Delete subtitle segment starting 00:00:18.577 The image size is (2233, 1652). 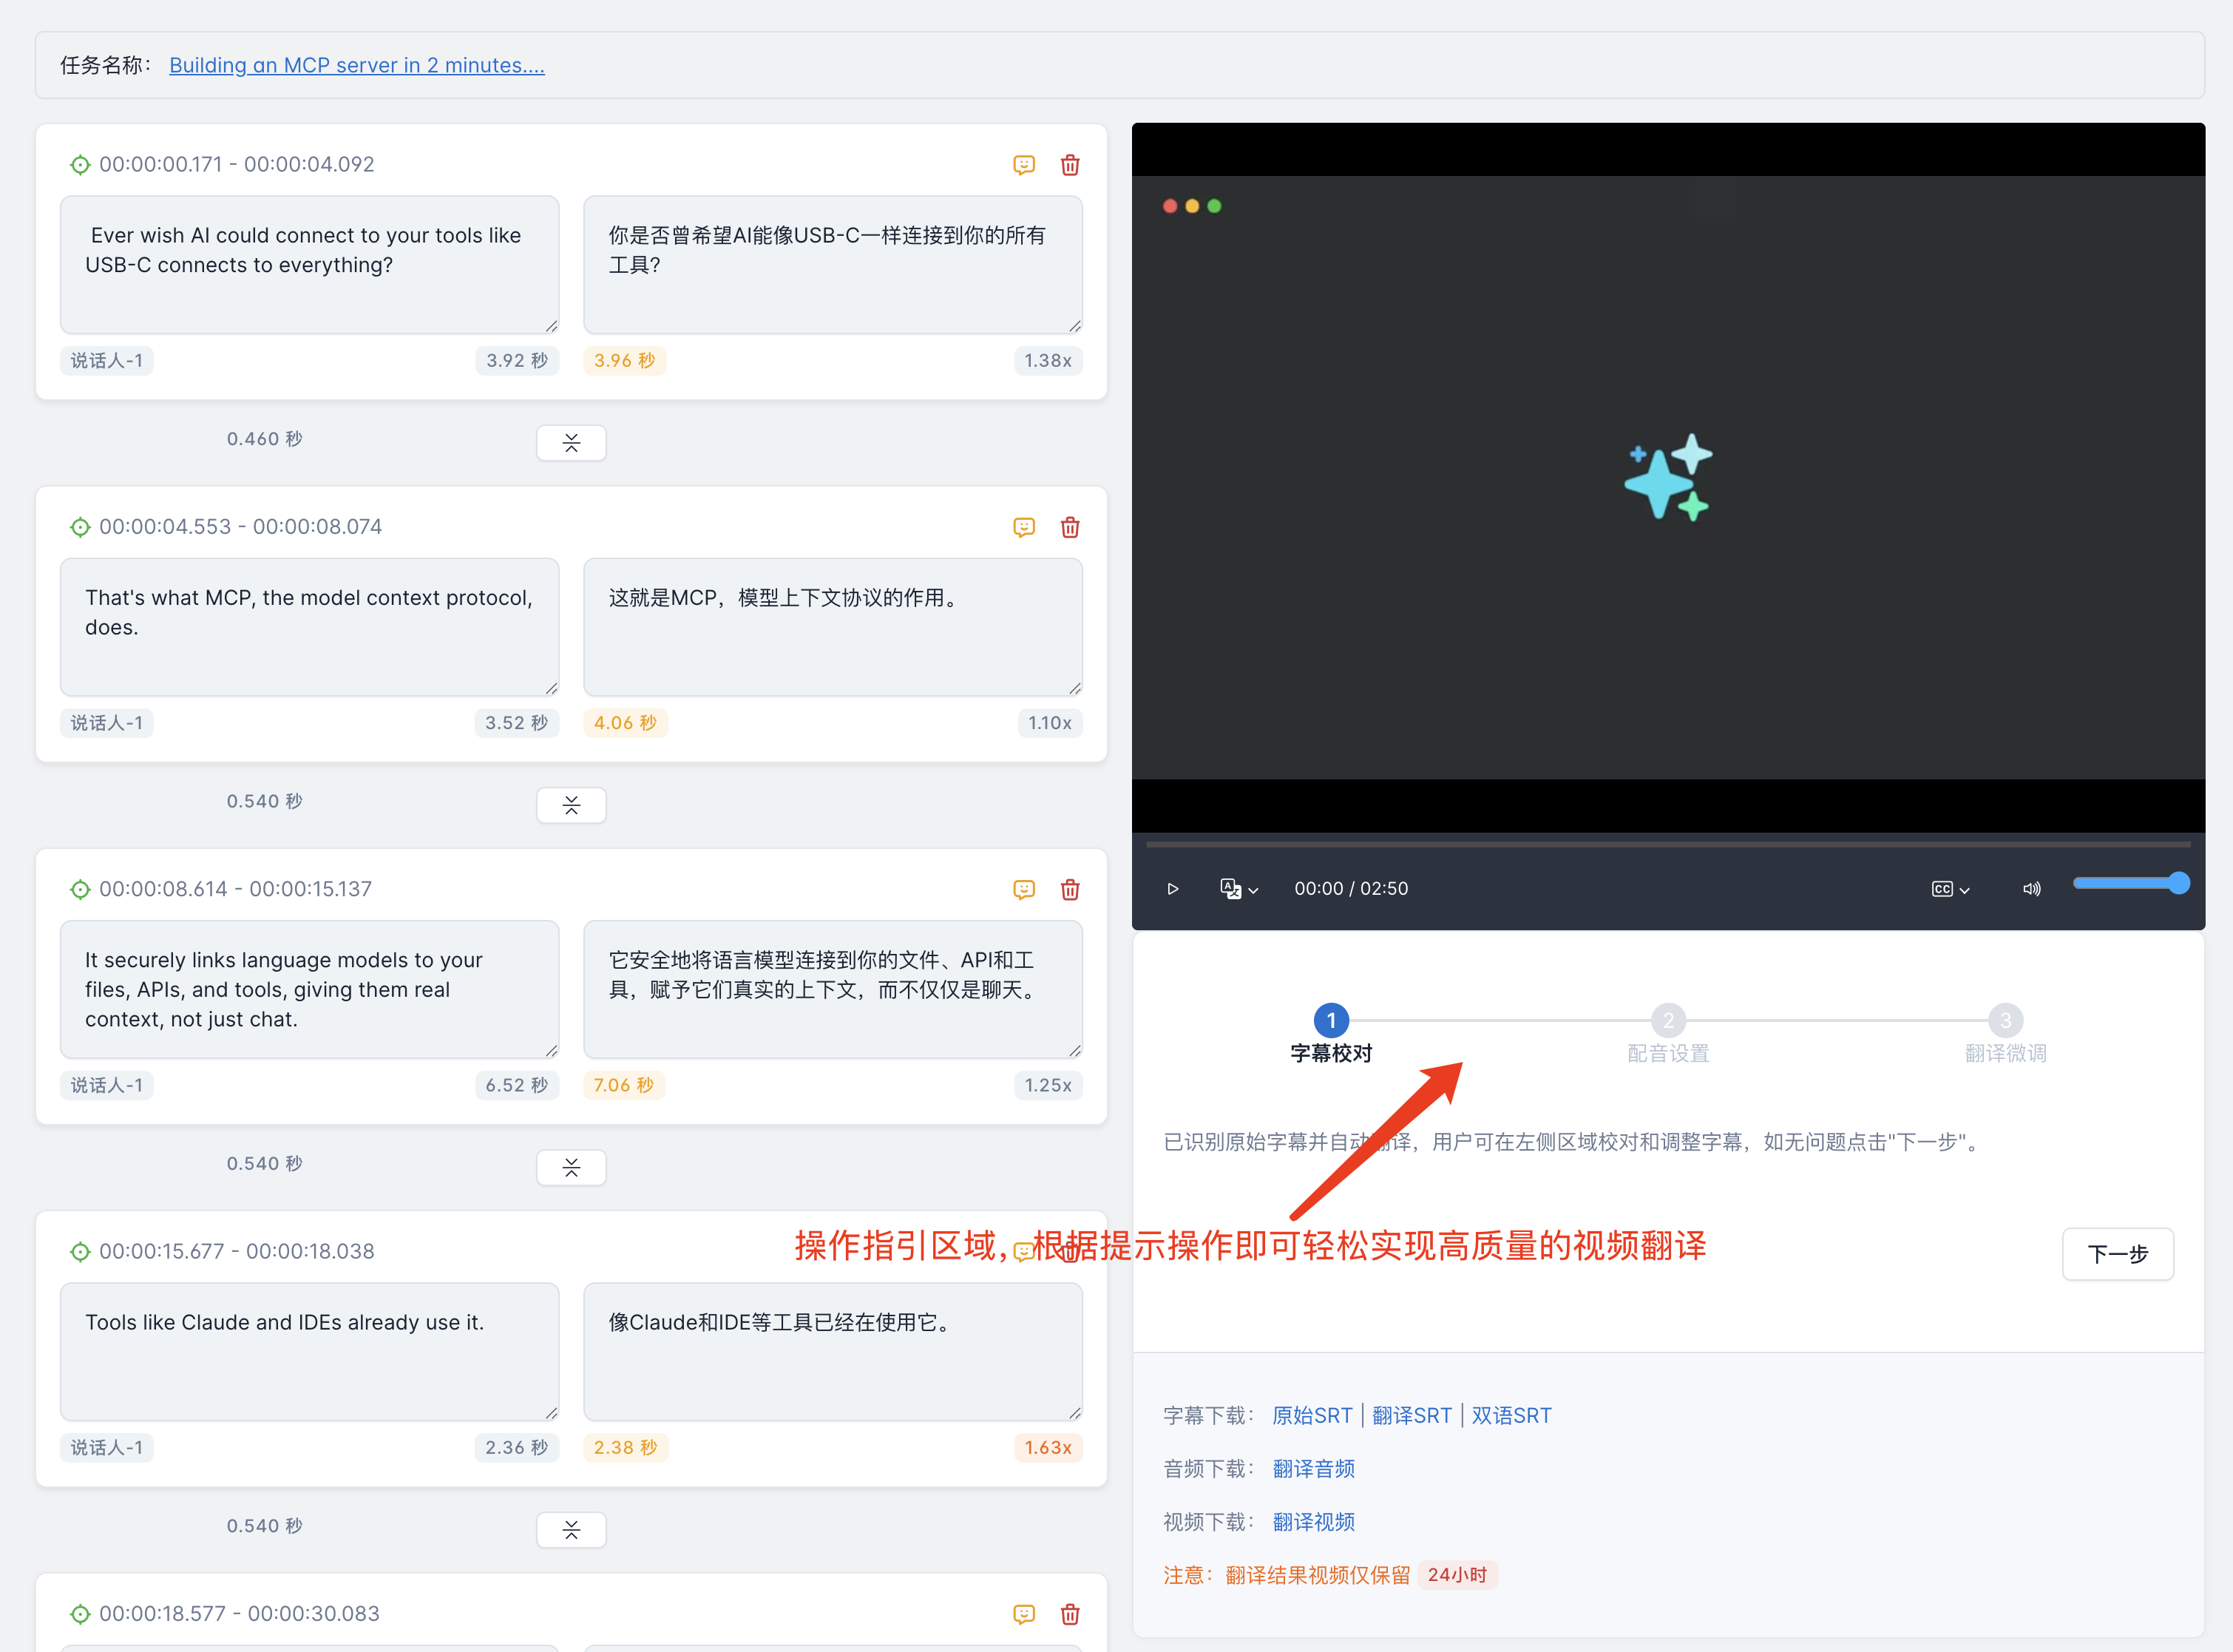1070,1614
